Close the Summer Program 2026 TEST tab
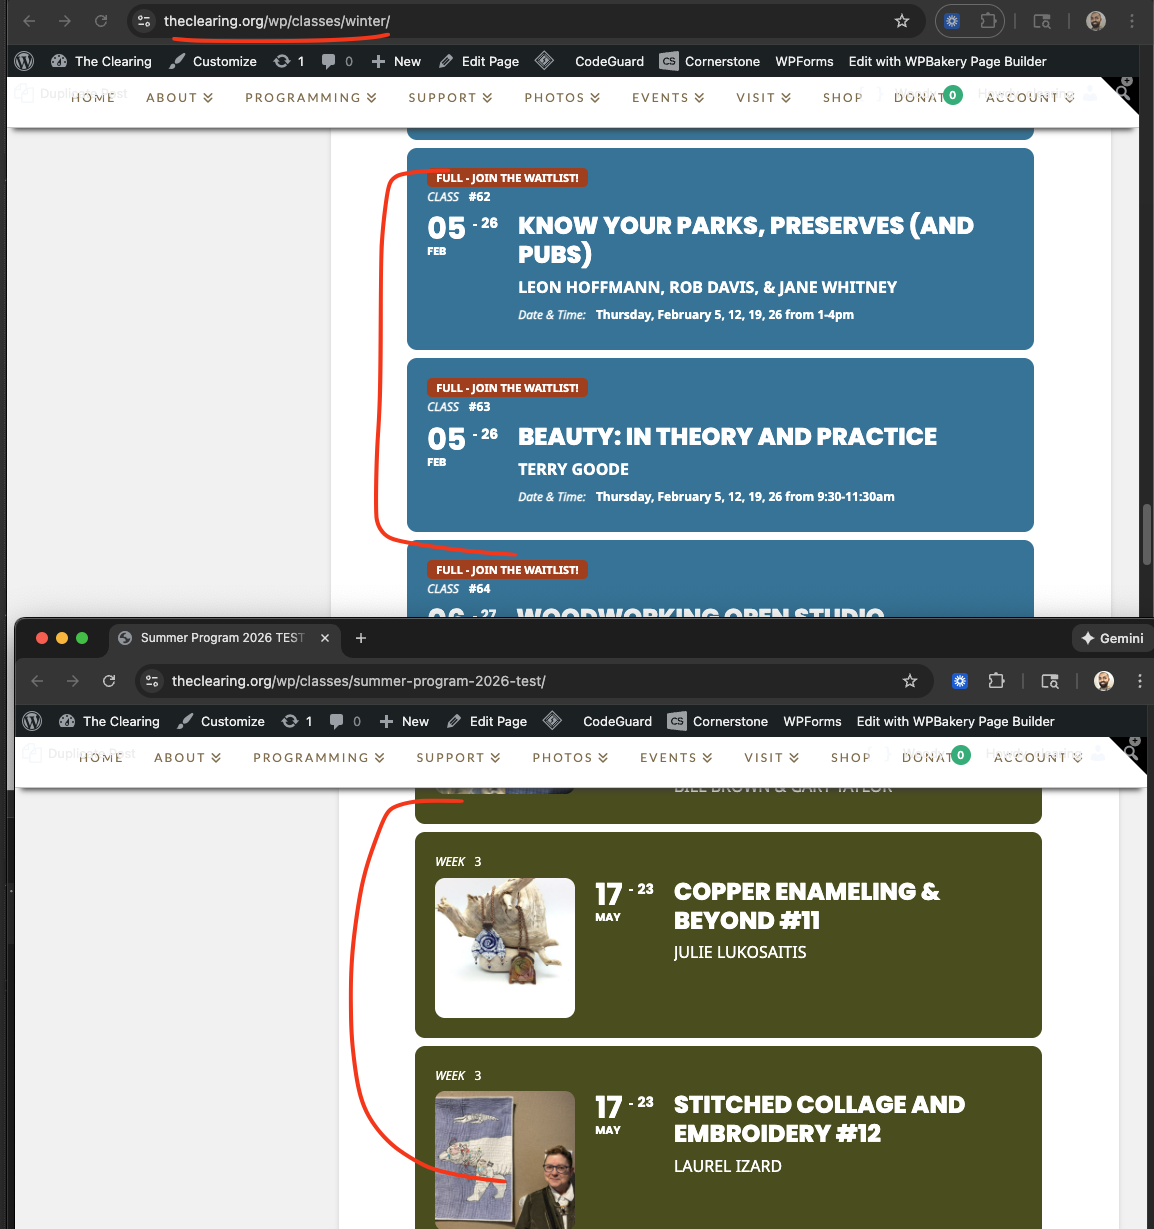 pos(325,638)
